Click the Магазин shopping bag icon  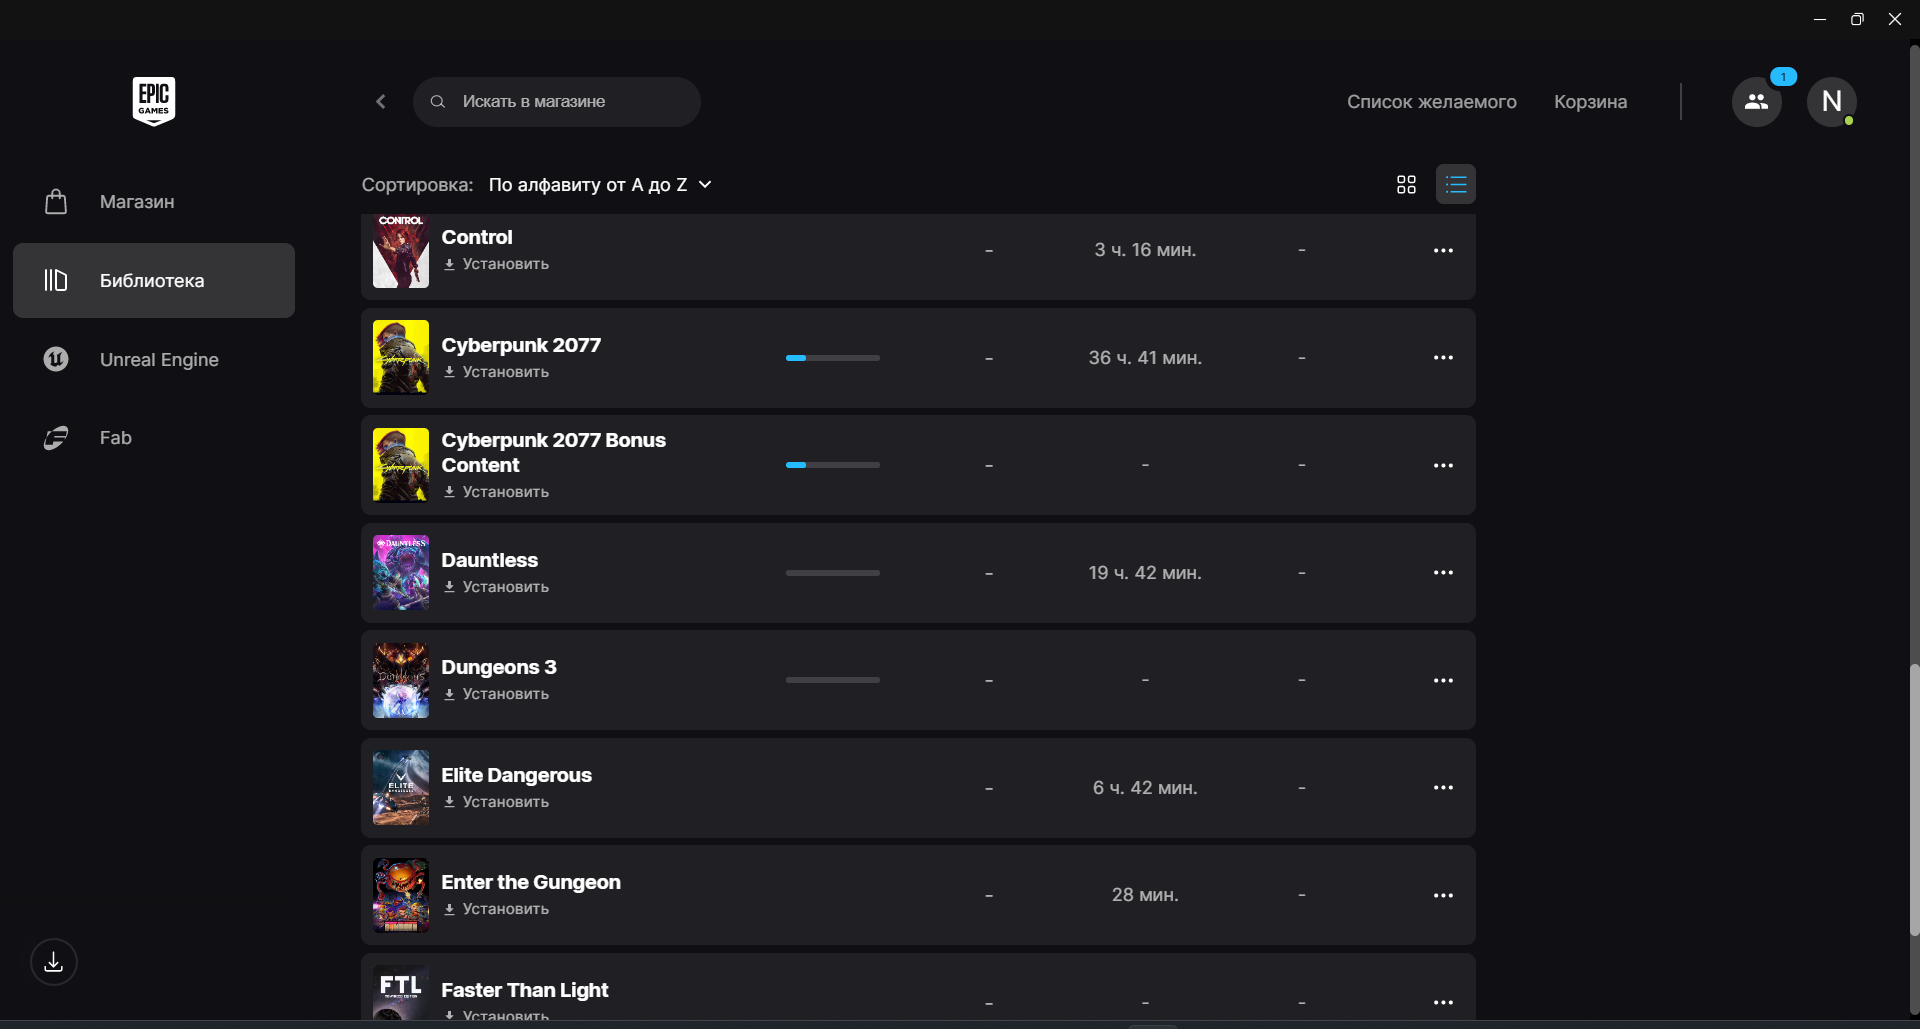point(56,202)
